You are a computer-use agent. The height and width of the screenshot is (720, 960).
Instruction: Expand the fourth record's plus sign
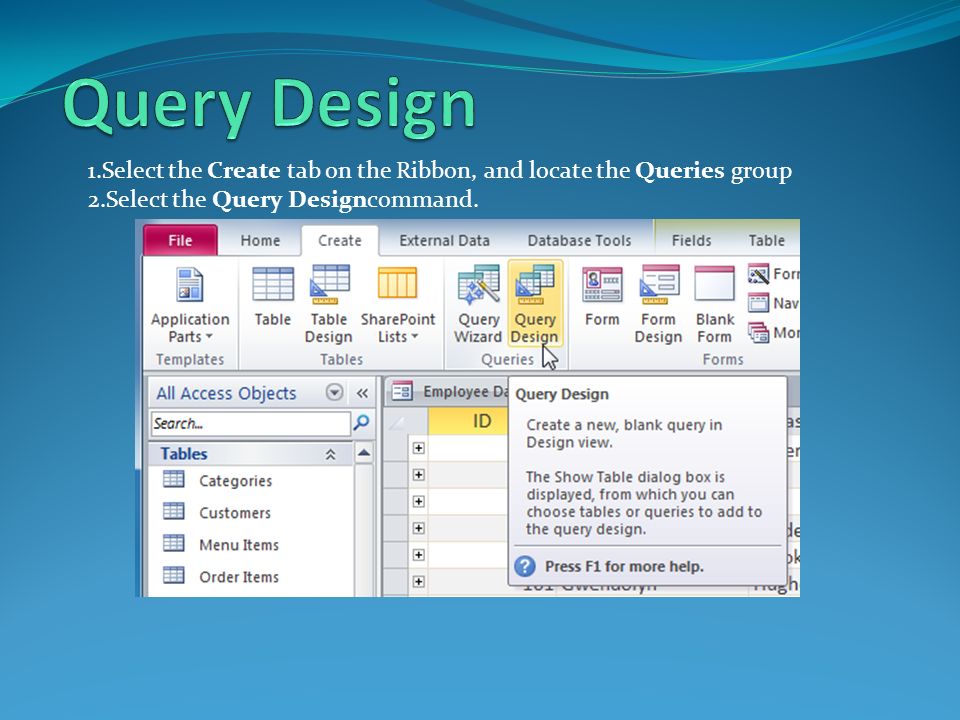click(x=419, y=528)
